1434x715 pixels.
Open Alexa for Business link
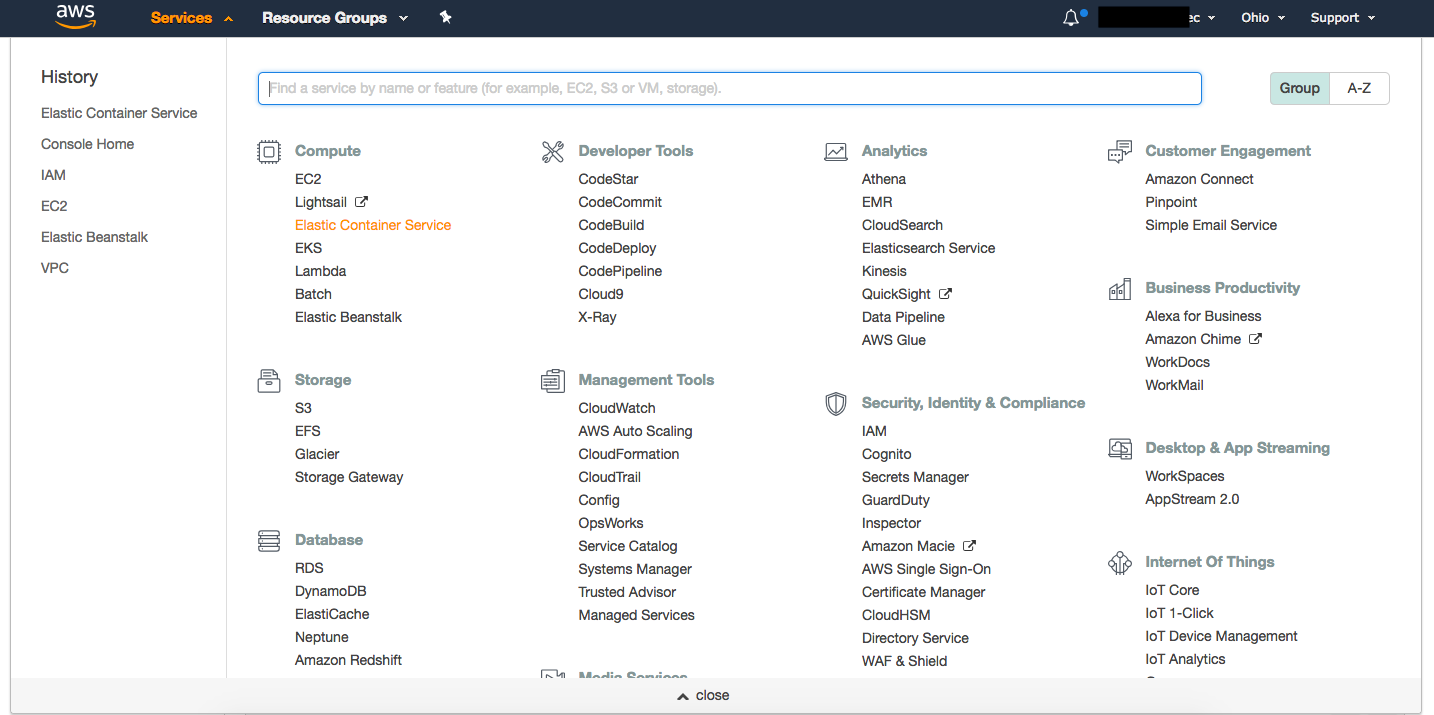click(x=1203, y=316)
